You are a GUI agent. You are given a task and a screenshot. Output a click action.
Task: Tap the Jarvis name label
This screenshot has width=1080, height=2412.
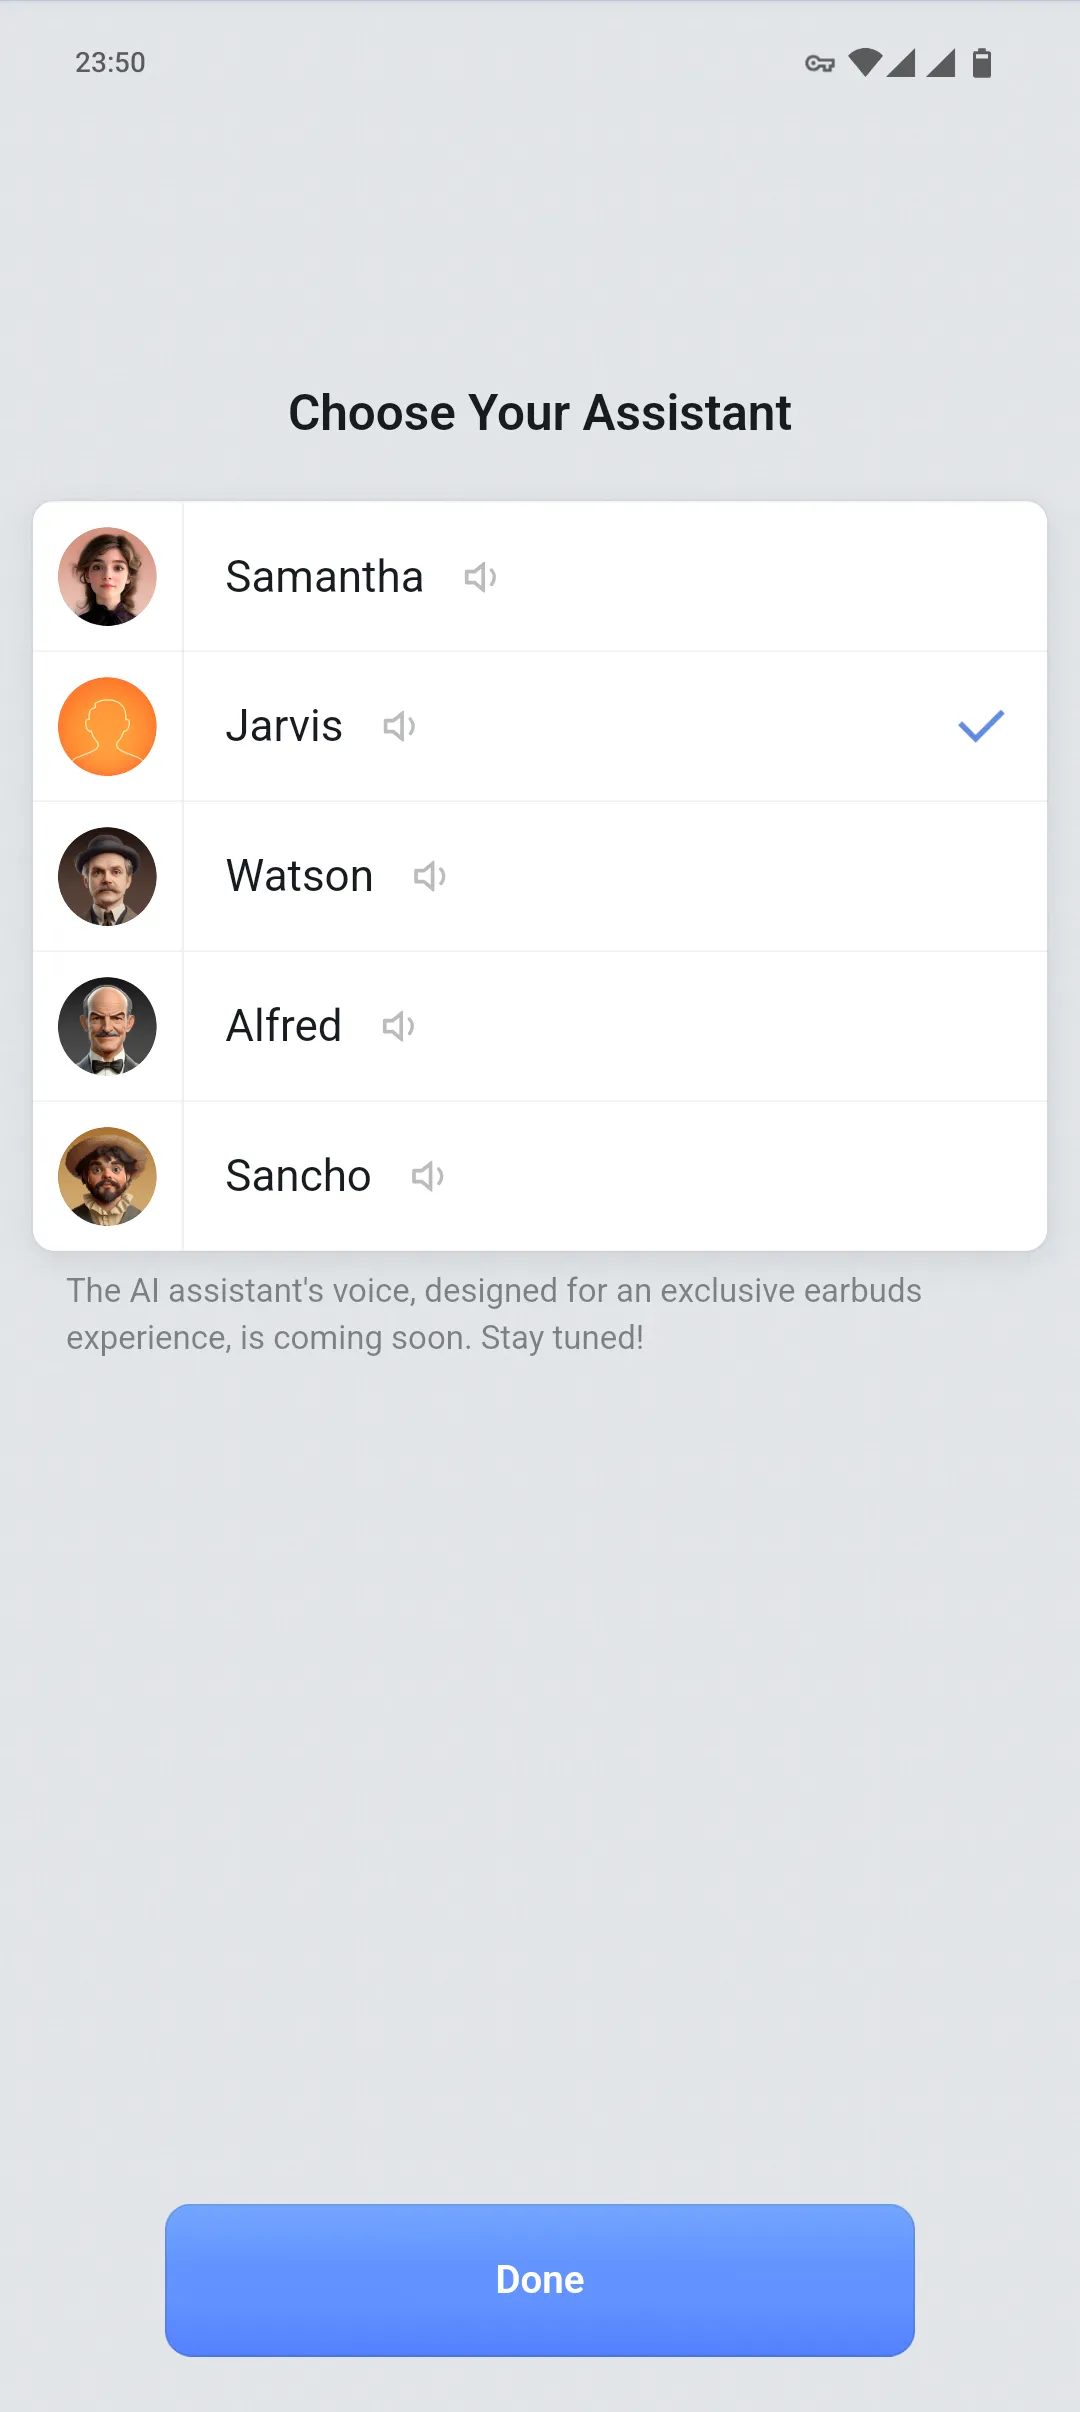284,726
